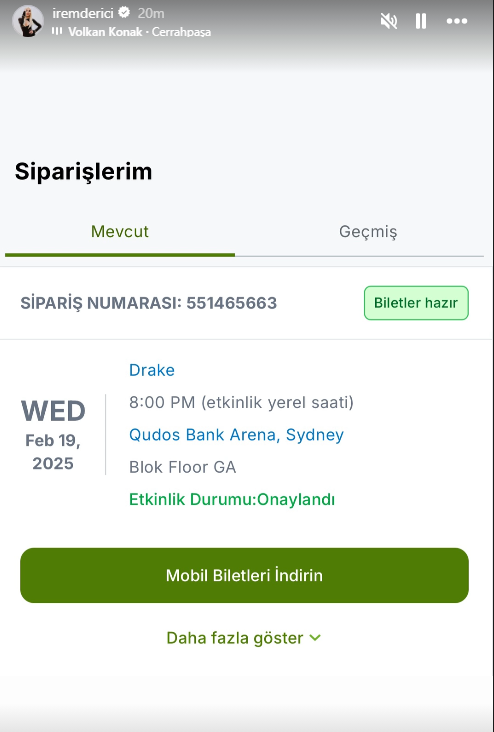Click Mobil Biletleri İndirin button

[x=244, y=575]
